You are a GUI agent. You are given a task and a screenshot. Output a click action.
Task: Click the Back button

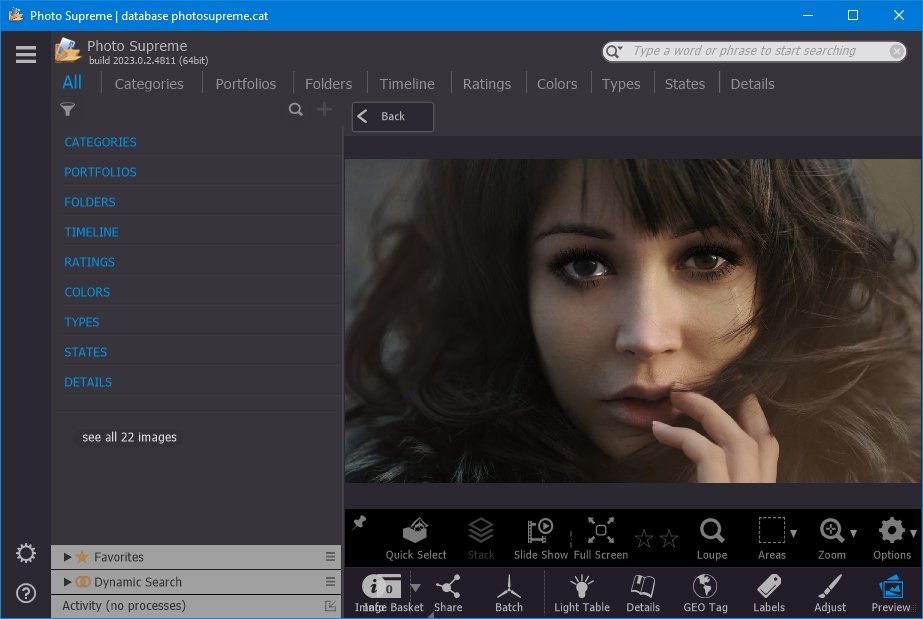[393, 117]
